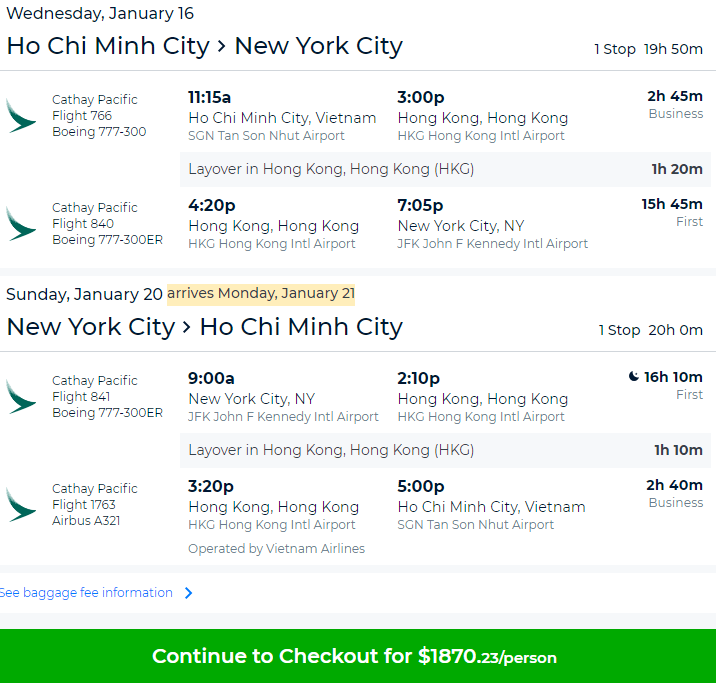Viewport: 716px width, 683px height.
Task: Click the 11:15a departure time
Action: point(210,97)
